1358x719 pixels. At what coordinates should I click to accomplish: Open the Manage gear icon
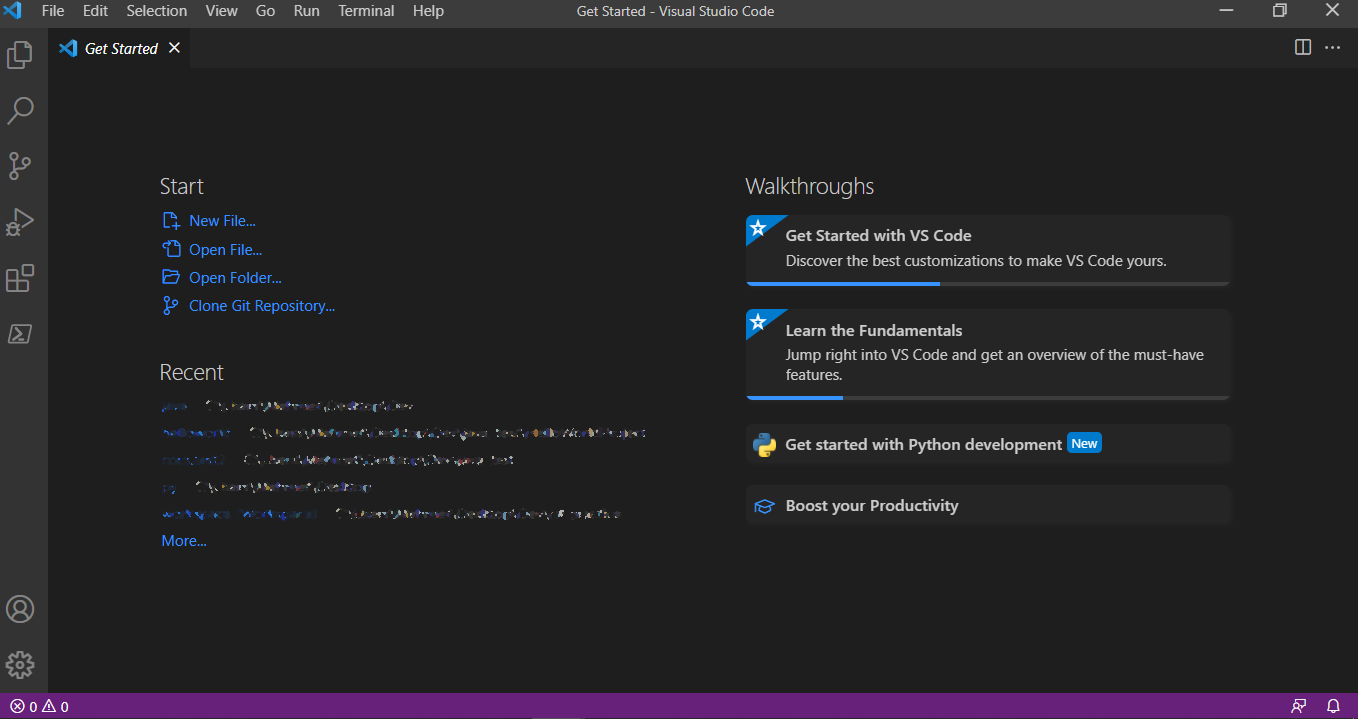[x=20, y=665]
